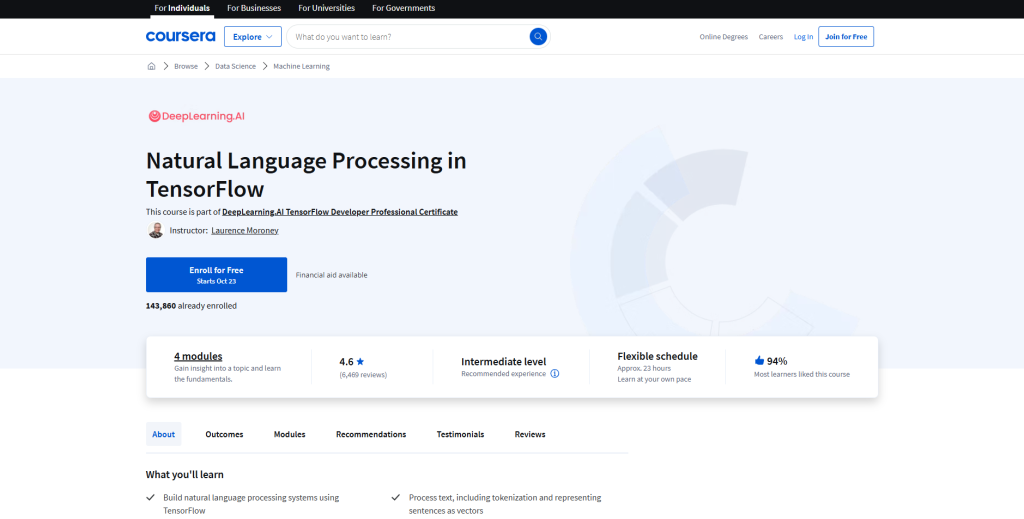
Task: Select the For Businesses tab
Action: coord(254,8)
